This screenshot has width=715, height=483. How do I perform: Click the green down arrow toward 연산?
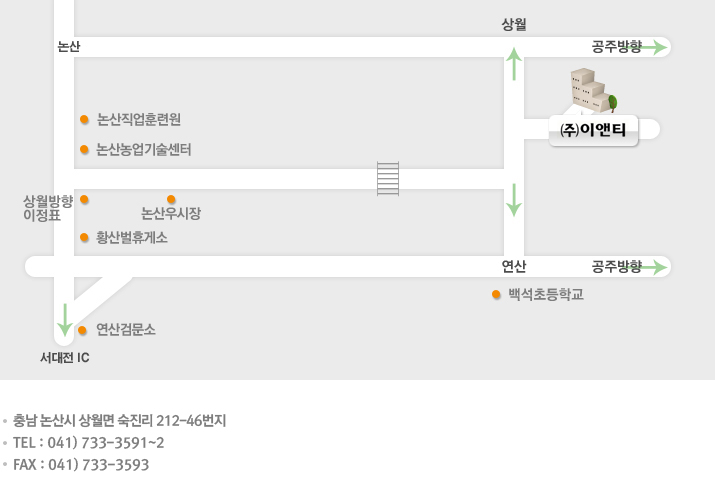tap(514, 200)
